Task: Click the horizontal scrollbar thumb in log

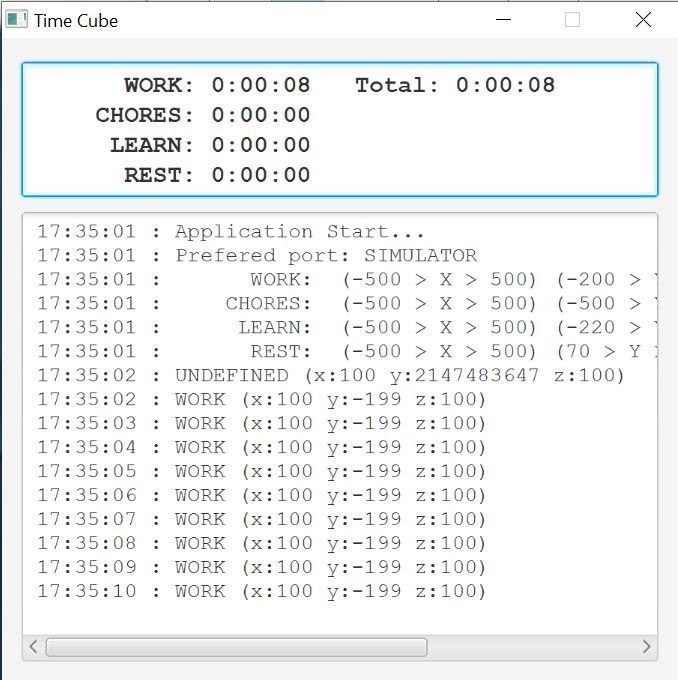Action: point(236,647)
